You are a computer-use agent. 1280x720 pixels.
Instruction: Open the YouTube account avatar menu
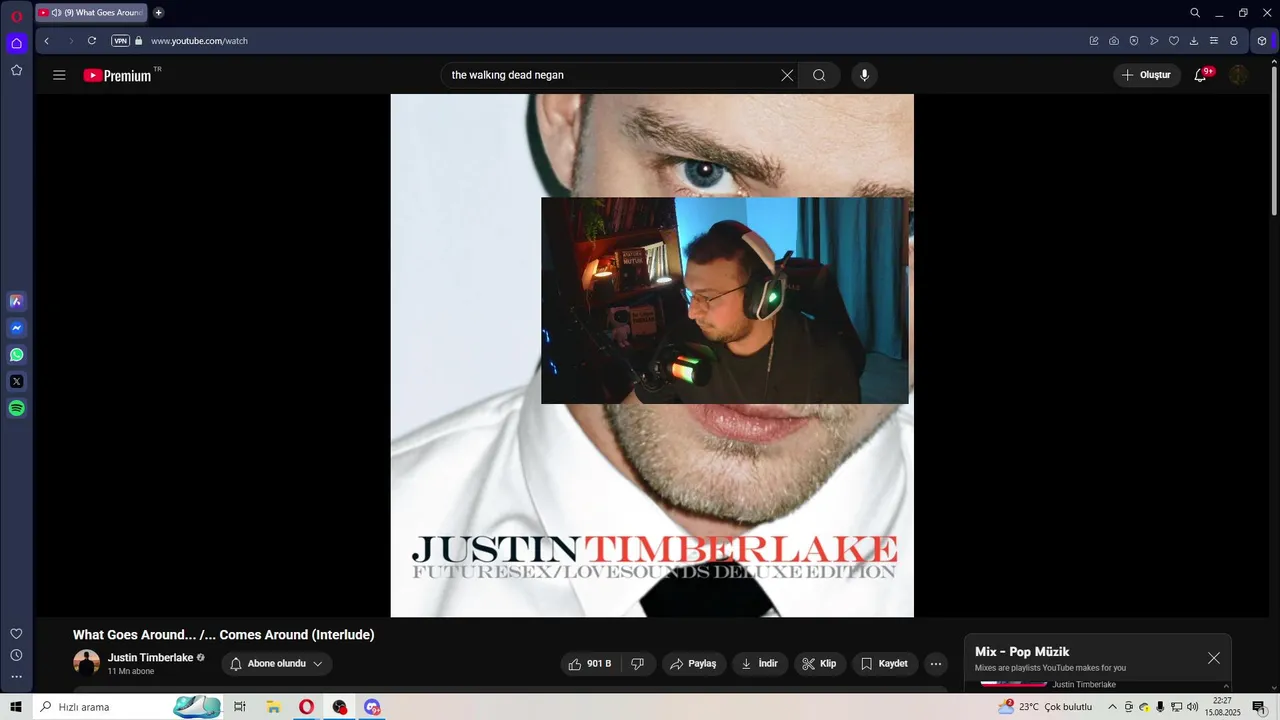coord(1239,75)
